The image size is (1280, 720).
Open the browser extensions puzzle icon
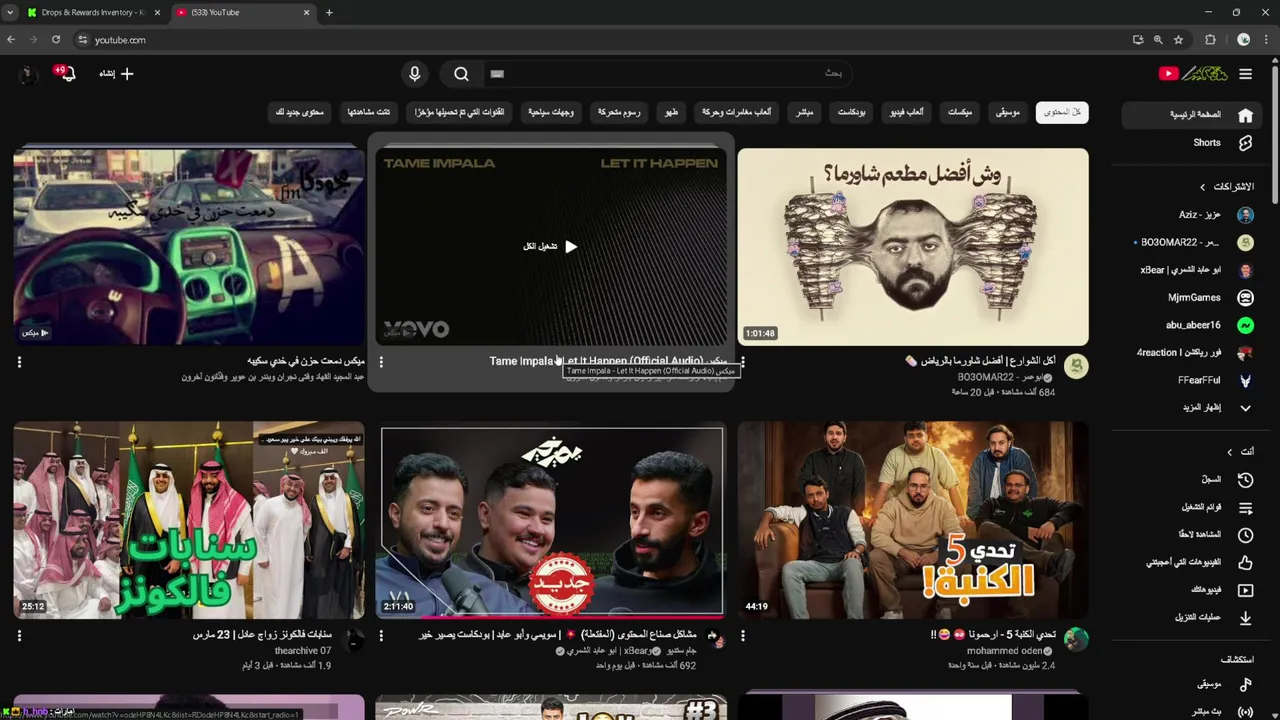coord(1210,40)
